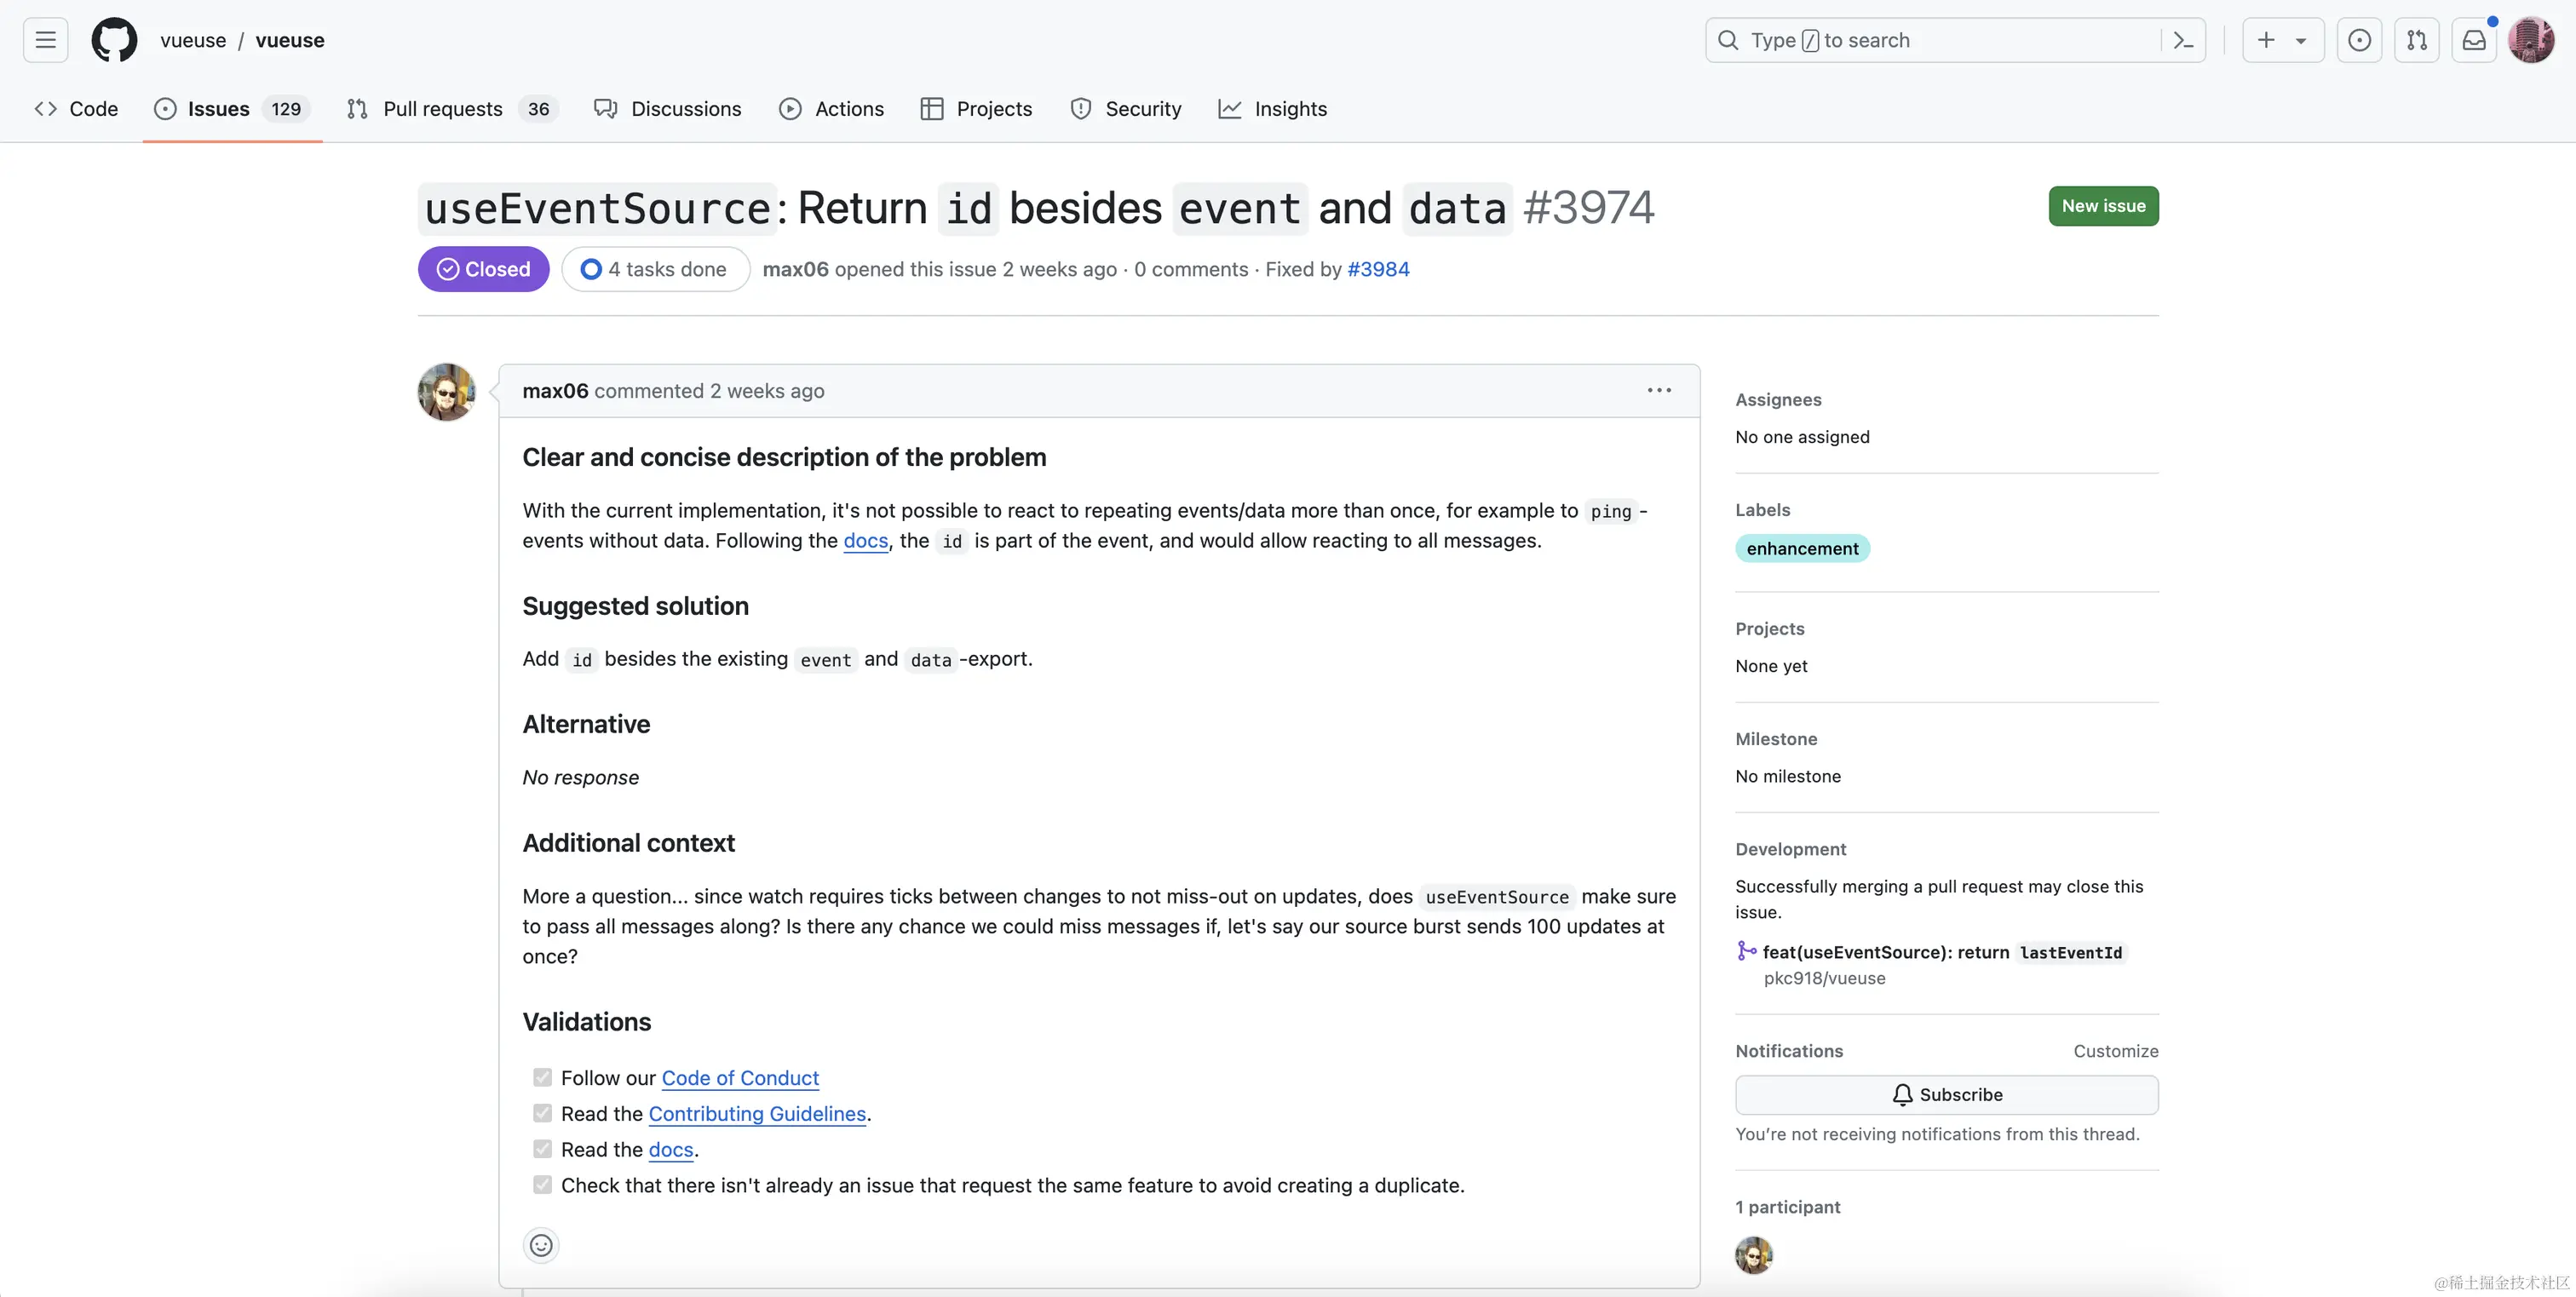Toggle the Follow our Code of Conduct checkbox
The height and width of the screenshot is (1297, 2576).
[542, 1078]
